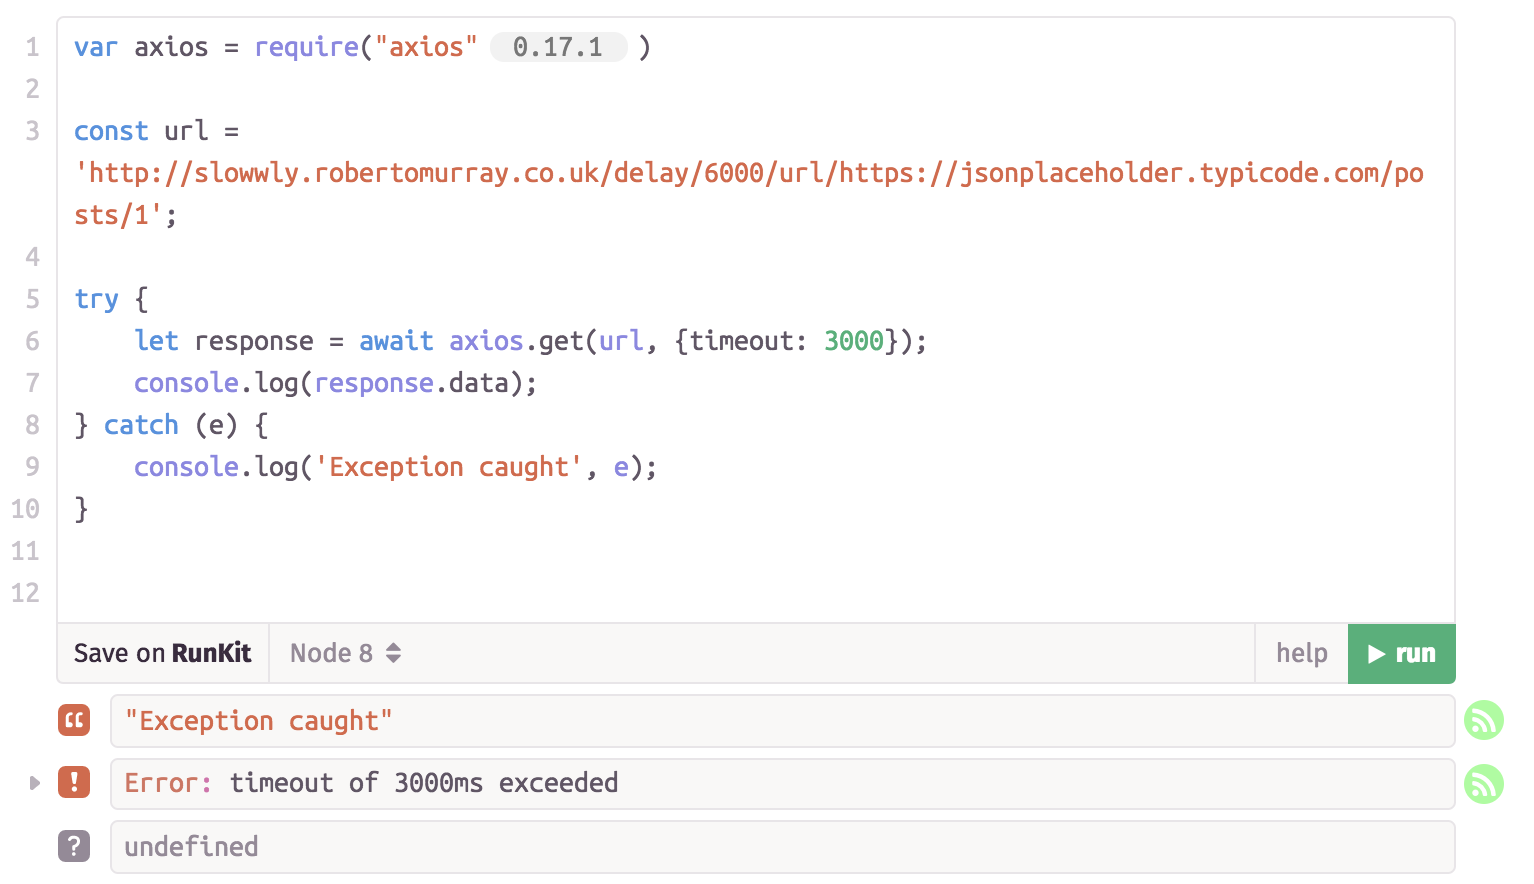Screen dimensions: 1534x884
Task: Click the Save on RunKit link
Action: tap(163, 654)
